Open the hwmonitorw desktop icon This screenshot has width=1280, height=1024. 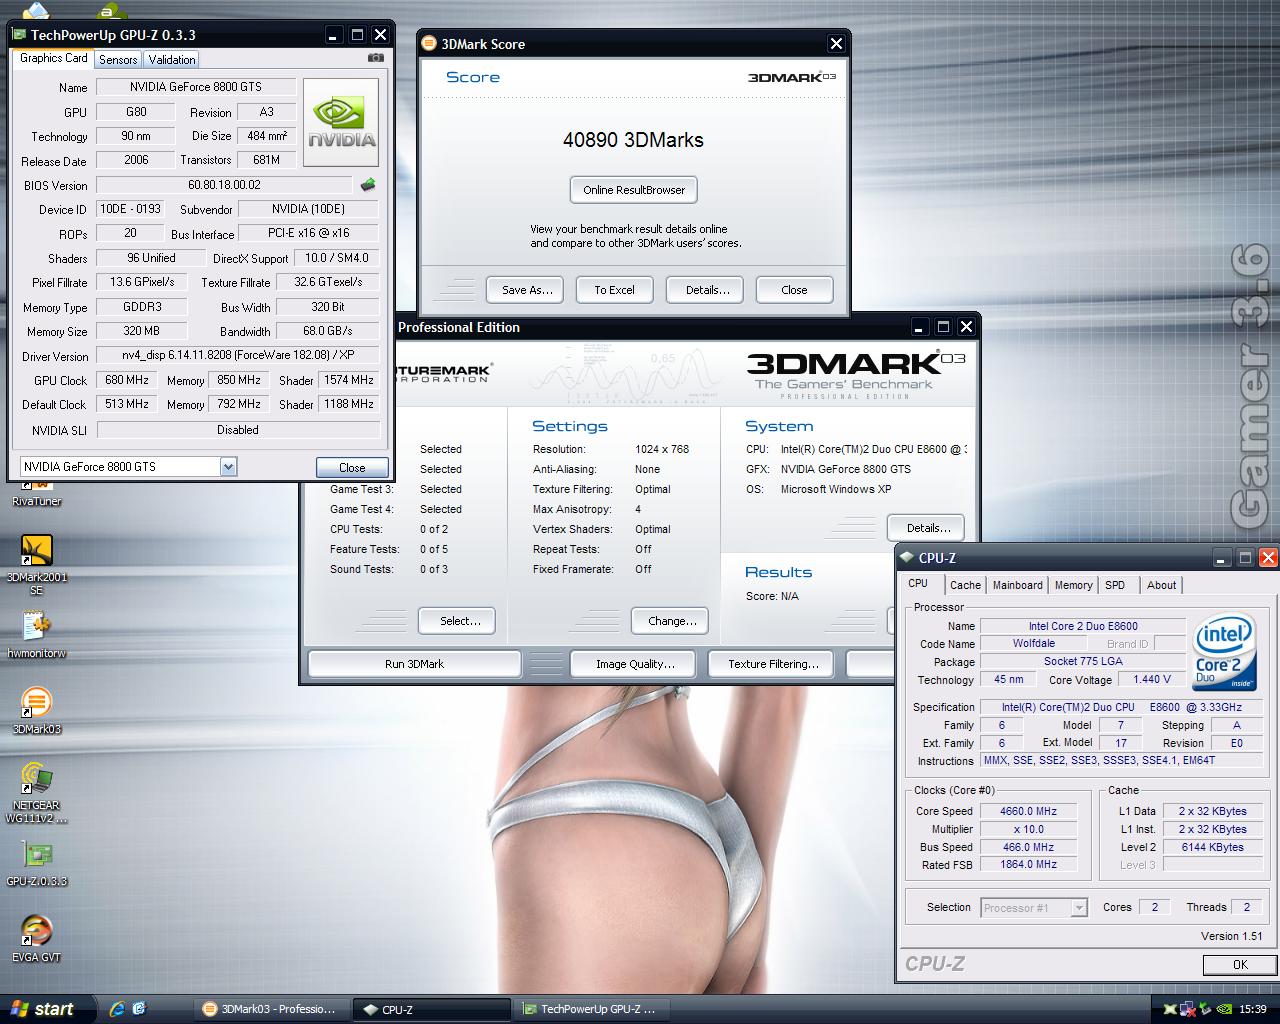[36, 633]
